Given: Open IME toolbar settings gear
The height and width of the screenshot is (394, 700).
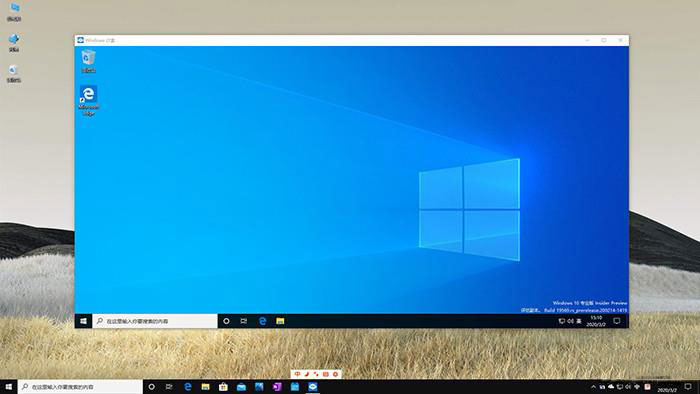Looking at the screenshot, I should (x=335, y=374).
